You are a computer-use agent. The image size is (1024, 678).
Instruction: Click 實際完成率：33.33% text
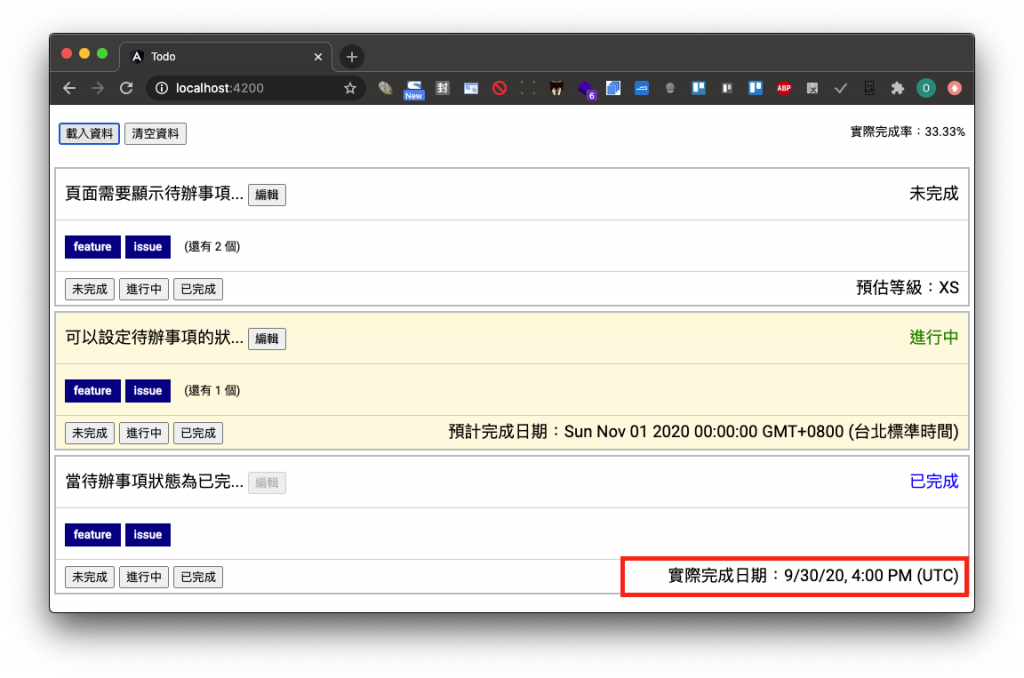pyautogui.click(x=907, y=132)
